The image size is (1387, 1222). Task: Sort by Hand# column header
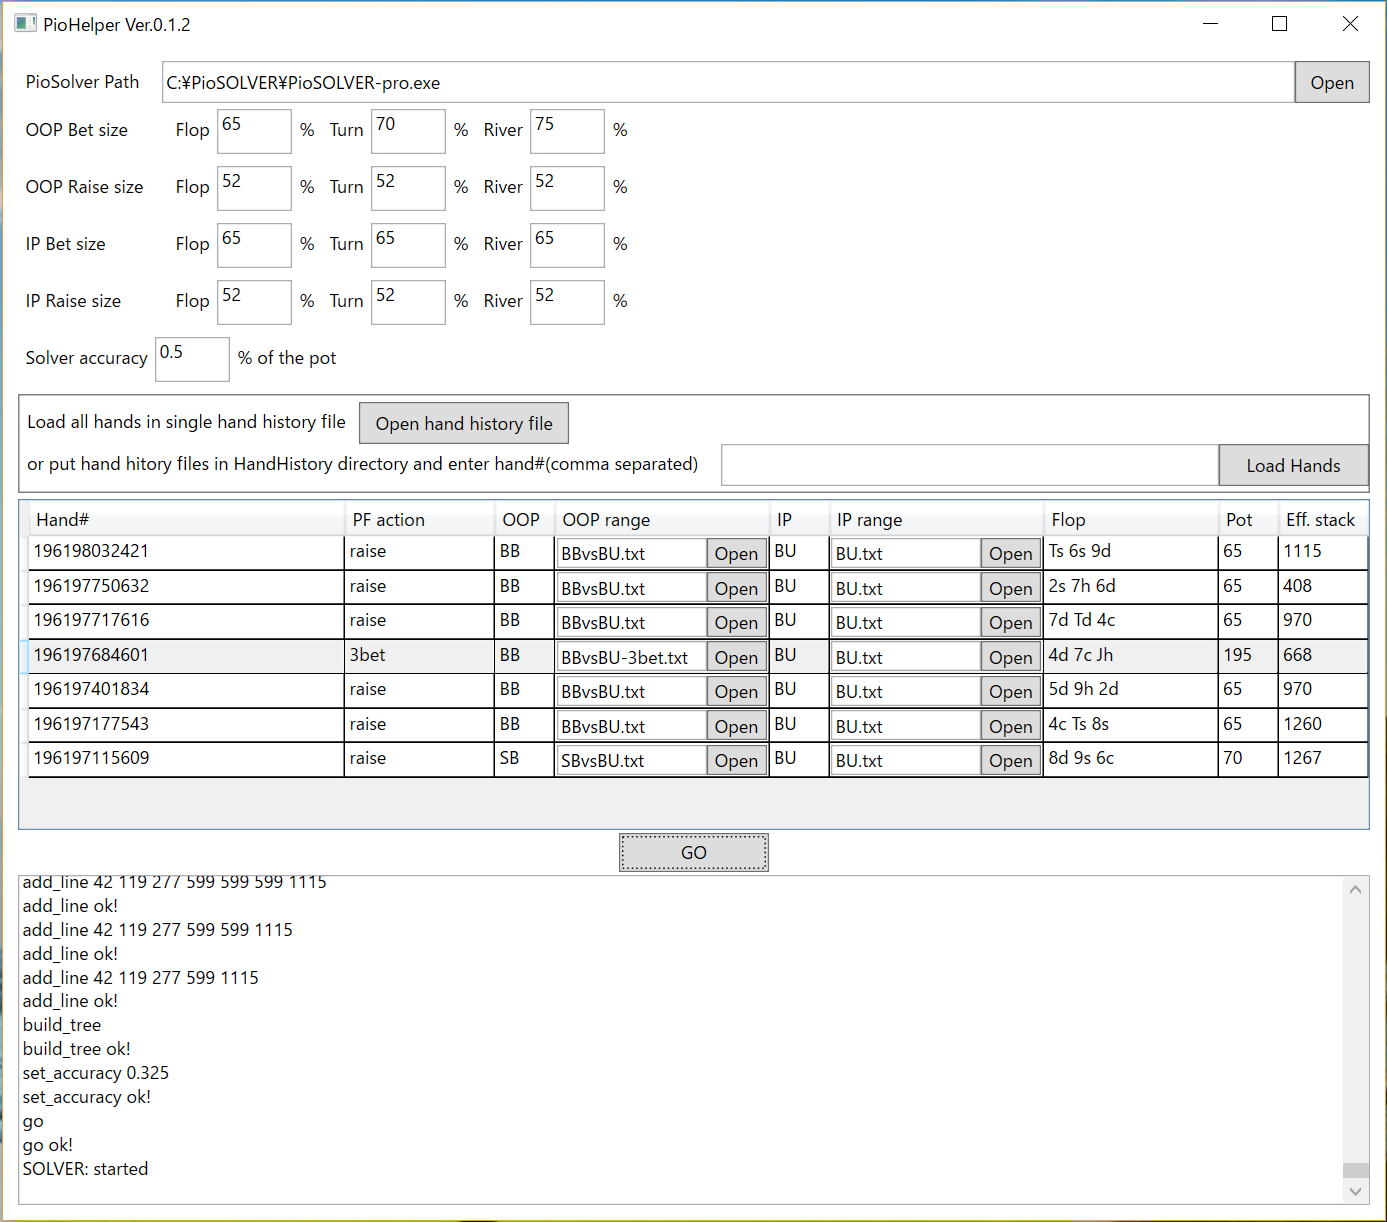tap(186, 519)
